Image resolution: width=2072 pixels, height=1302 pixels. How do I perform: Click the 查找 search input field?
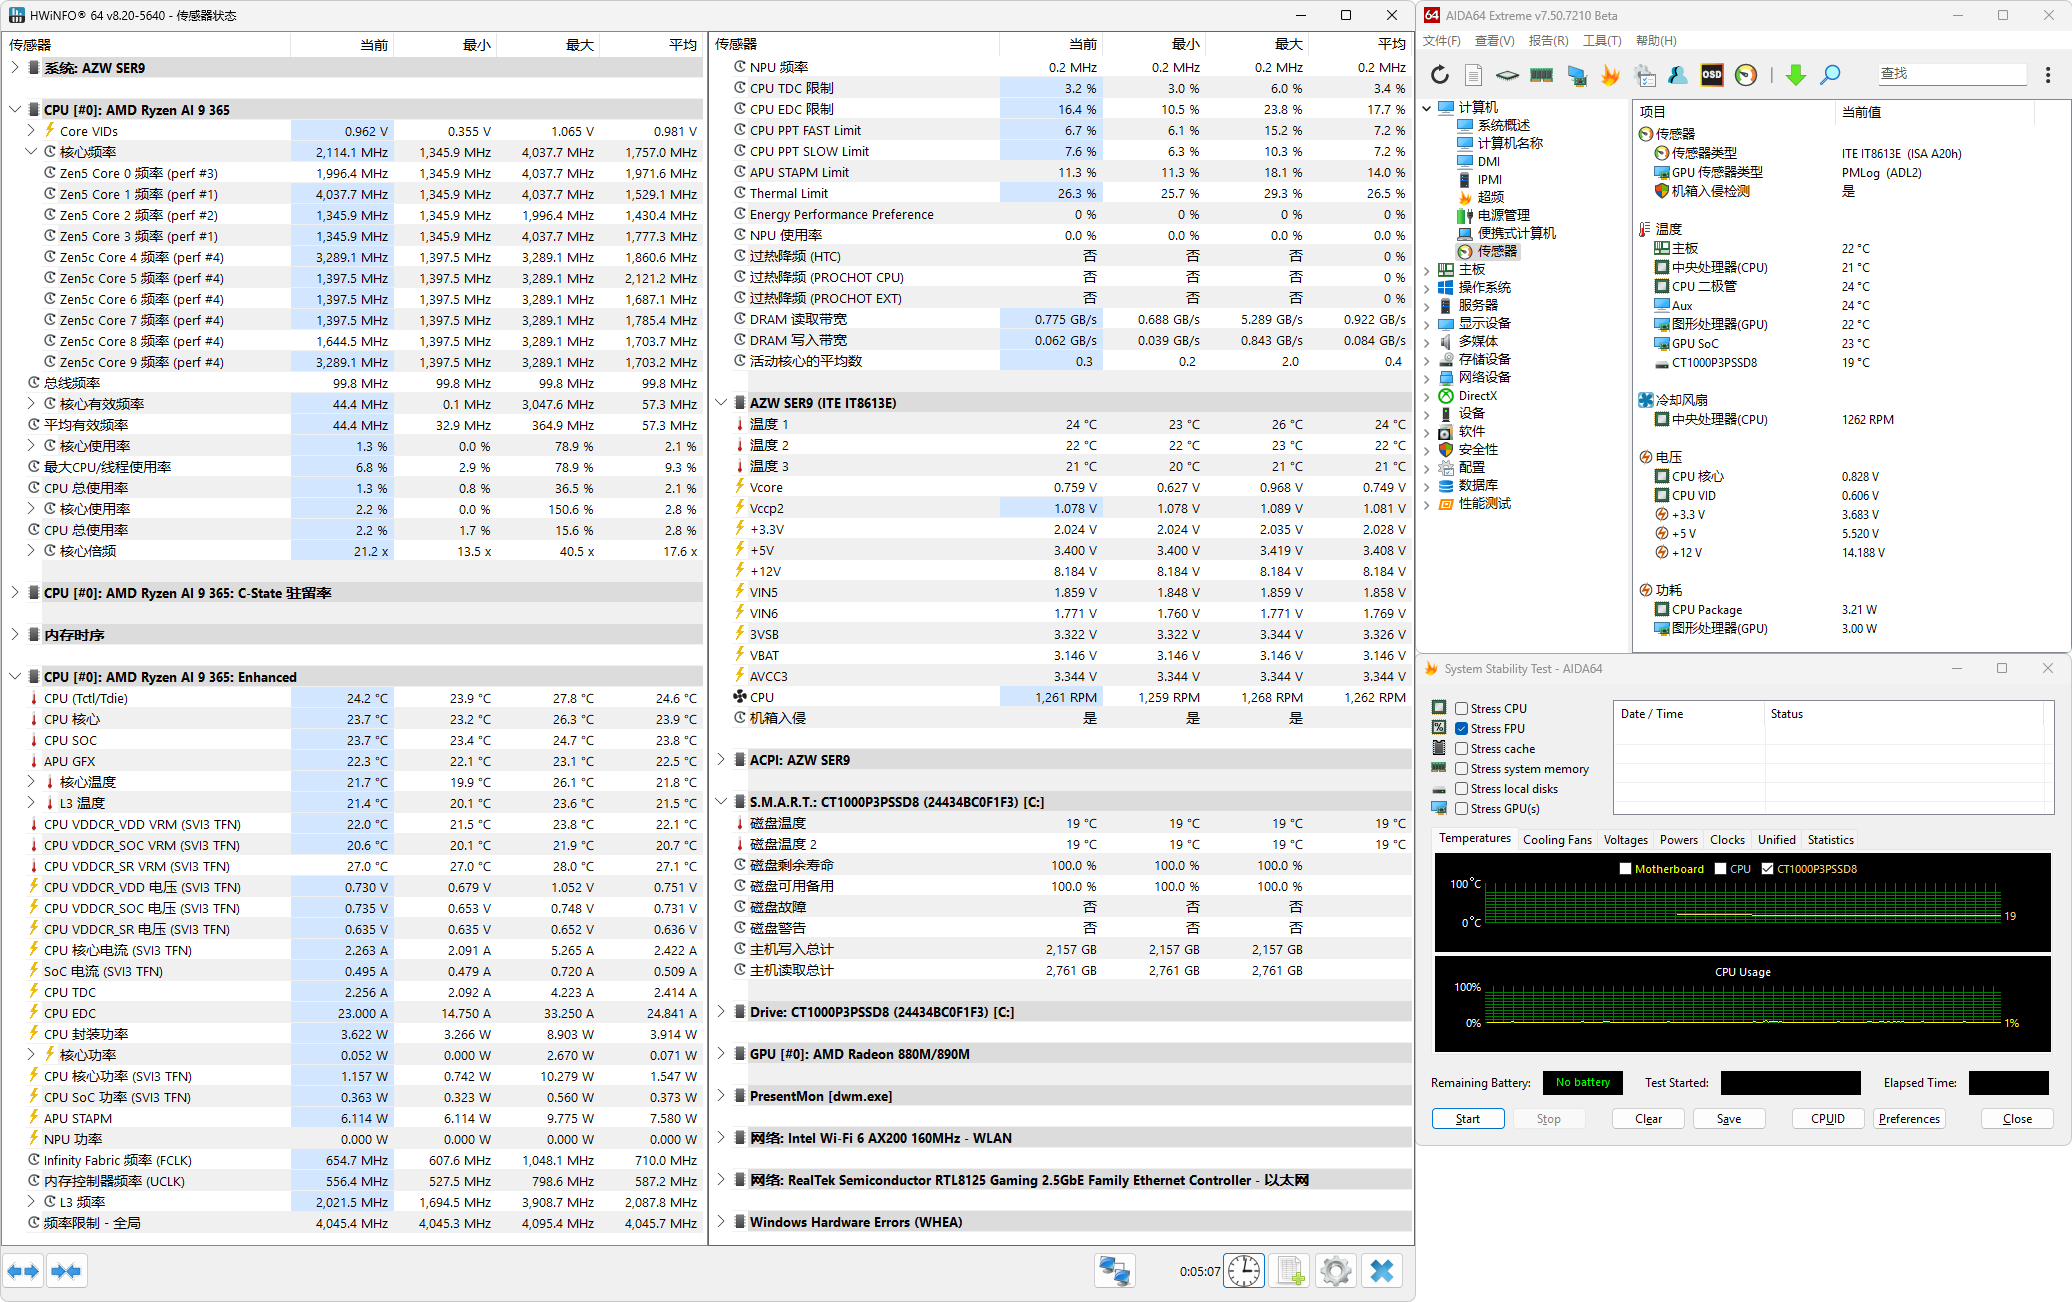click(x=1950, y=74)
